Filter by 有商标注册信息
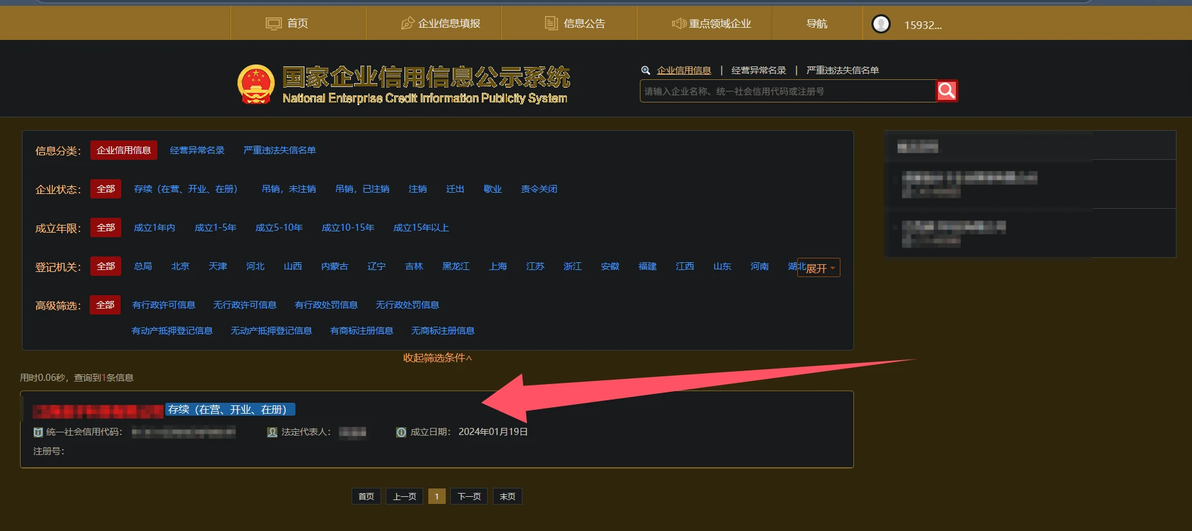This screenshot has width=1192, height=531. (x=362, y=331)
